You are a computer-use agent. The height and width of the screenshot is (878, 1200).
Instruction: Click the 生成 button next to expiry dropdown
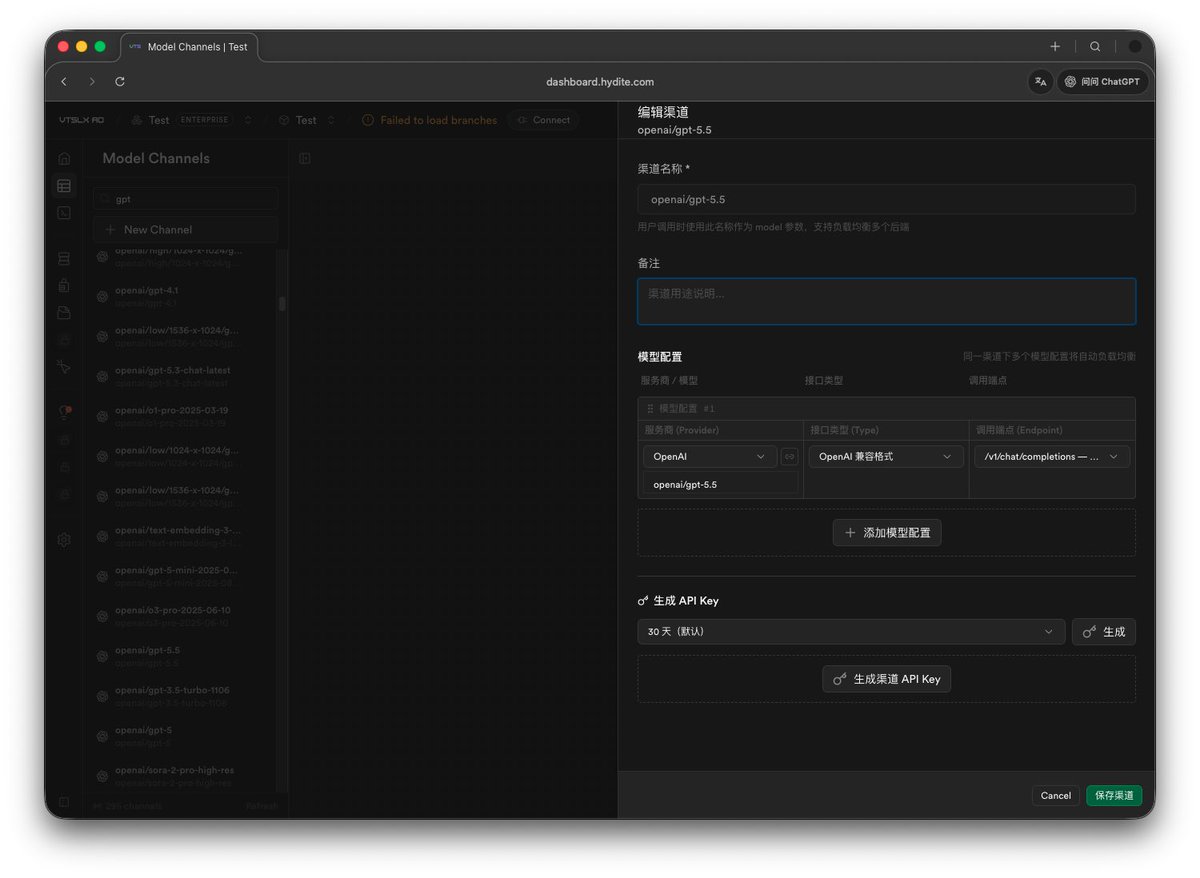click(1104, 632)
